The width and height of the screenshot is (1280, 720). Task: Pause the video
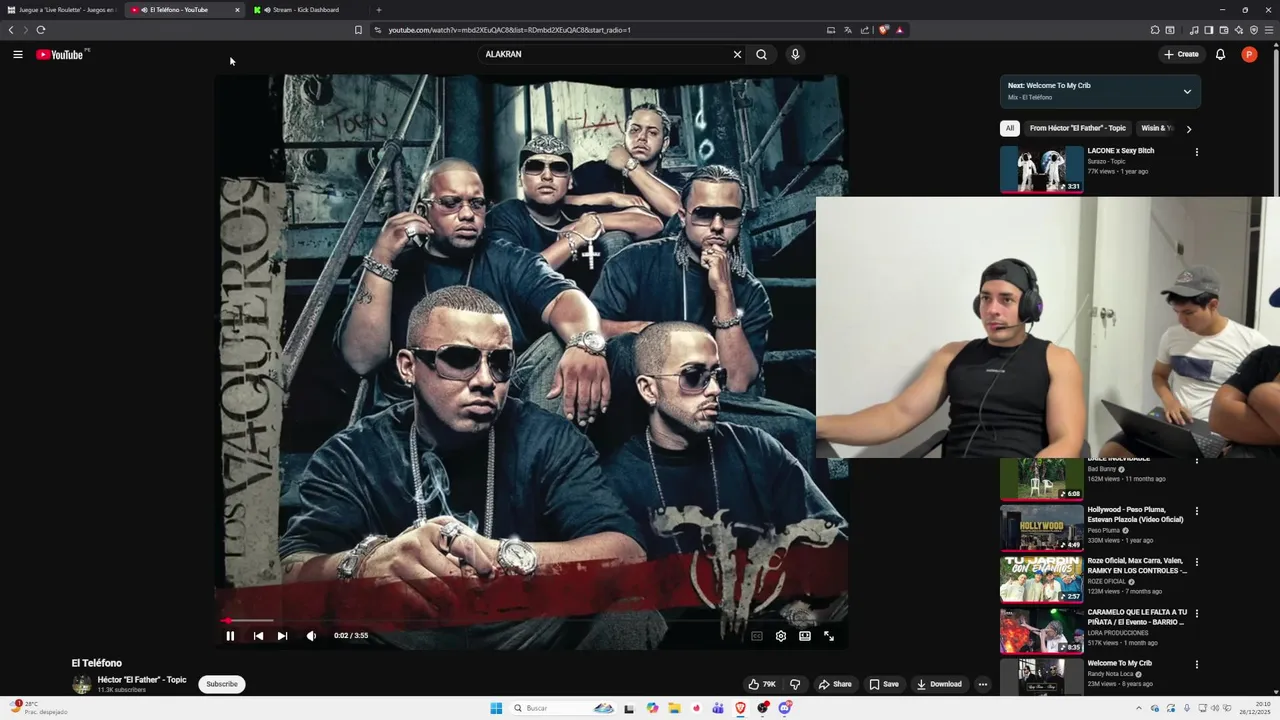[230, 636]
